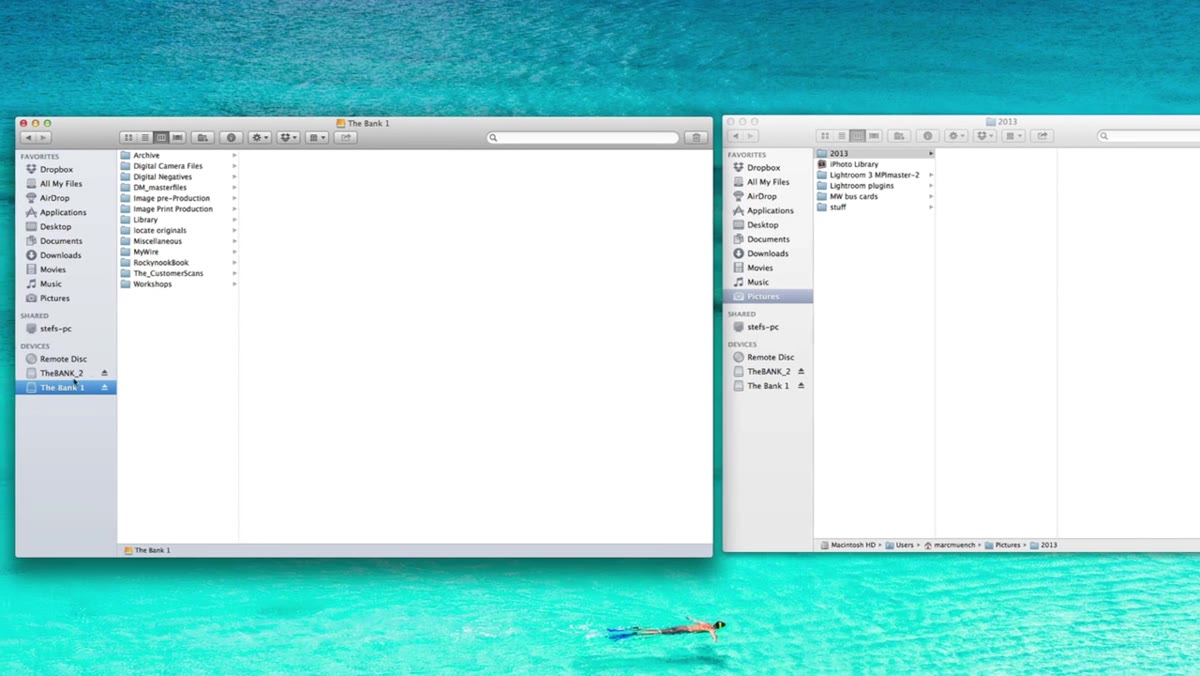Select the Image pre-Production folder
1200x676 pixels.
point(171,199)
